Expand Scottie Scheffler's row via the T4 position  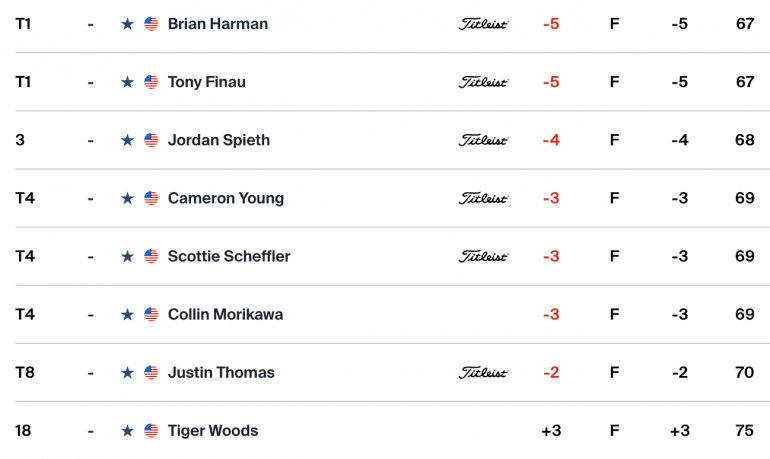pos(25,256)
